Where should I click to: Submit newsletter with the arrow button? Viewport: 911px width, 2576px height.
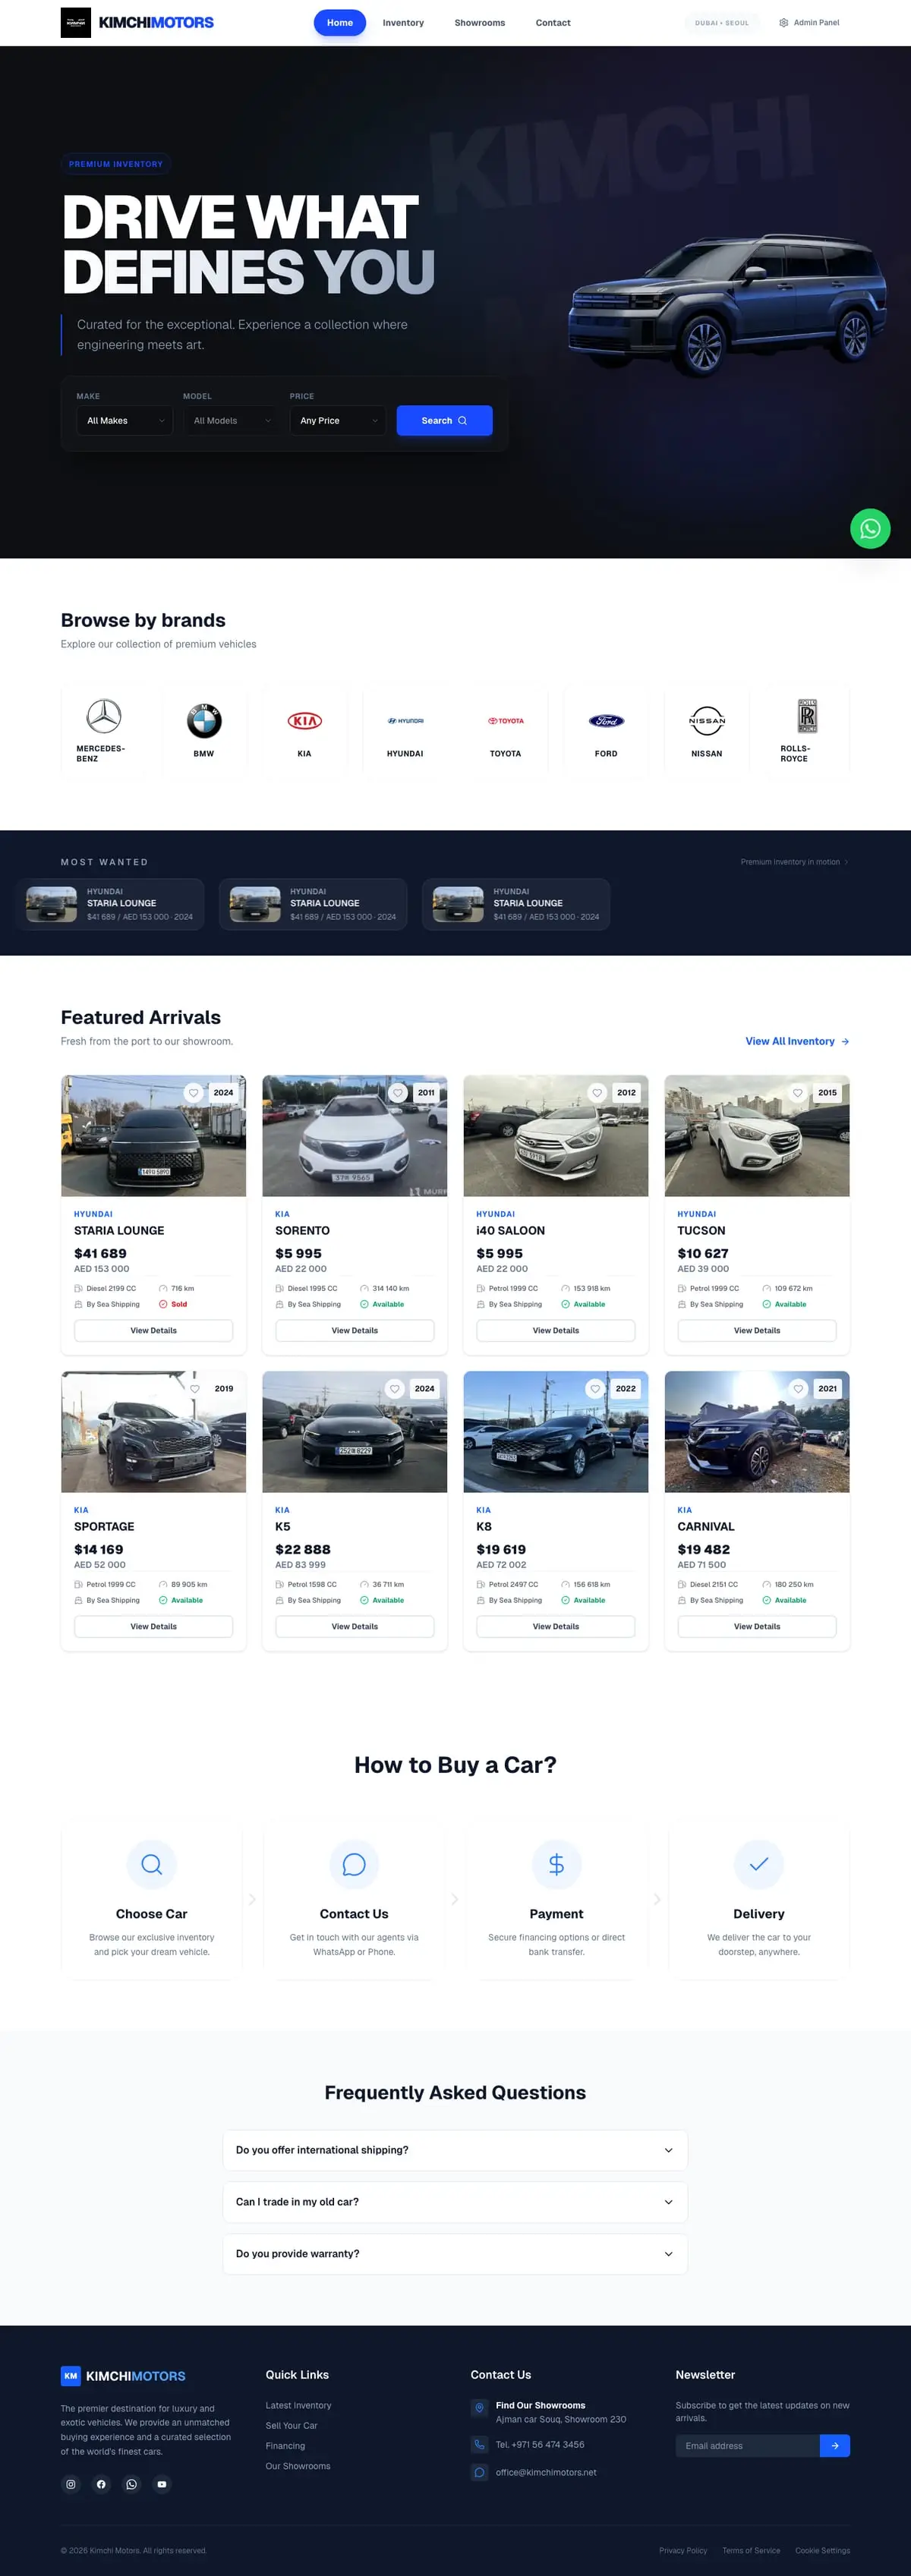(x=834, y=2446)
